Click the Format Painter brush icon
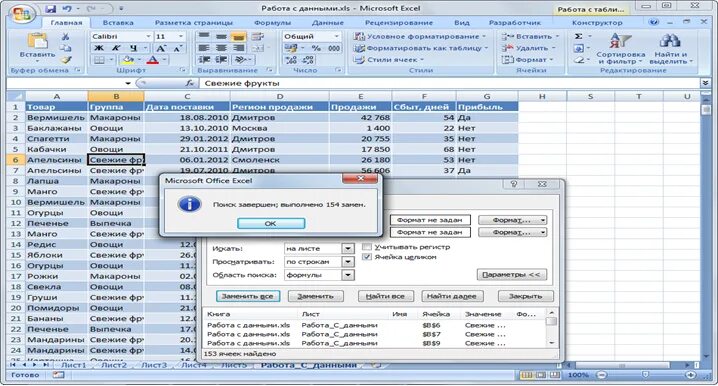The image size is (718, 386). pyautogui.click(x=65, y=60)
